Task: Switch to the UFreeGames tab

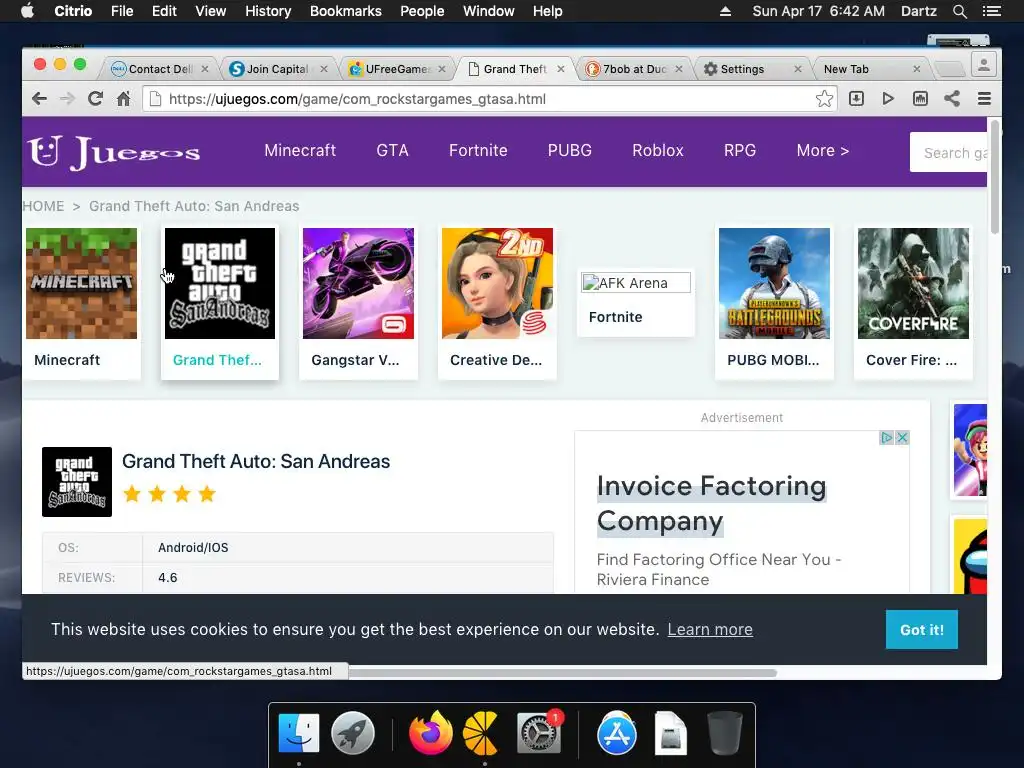Action: [397, 69]
